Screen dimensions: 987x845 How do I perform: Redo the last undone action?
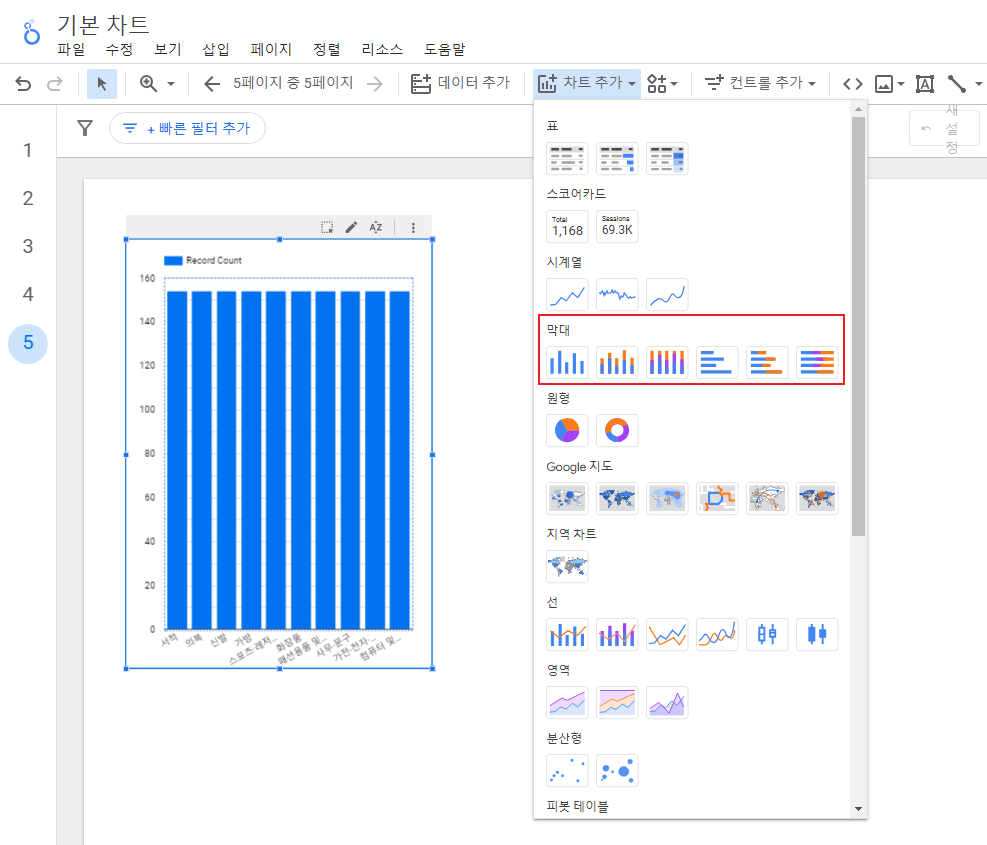click(55, 83)
